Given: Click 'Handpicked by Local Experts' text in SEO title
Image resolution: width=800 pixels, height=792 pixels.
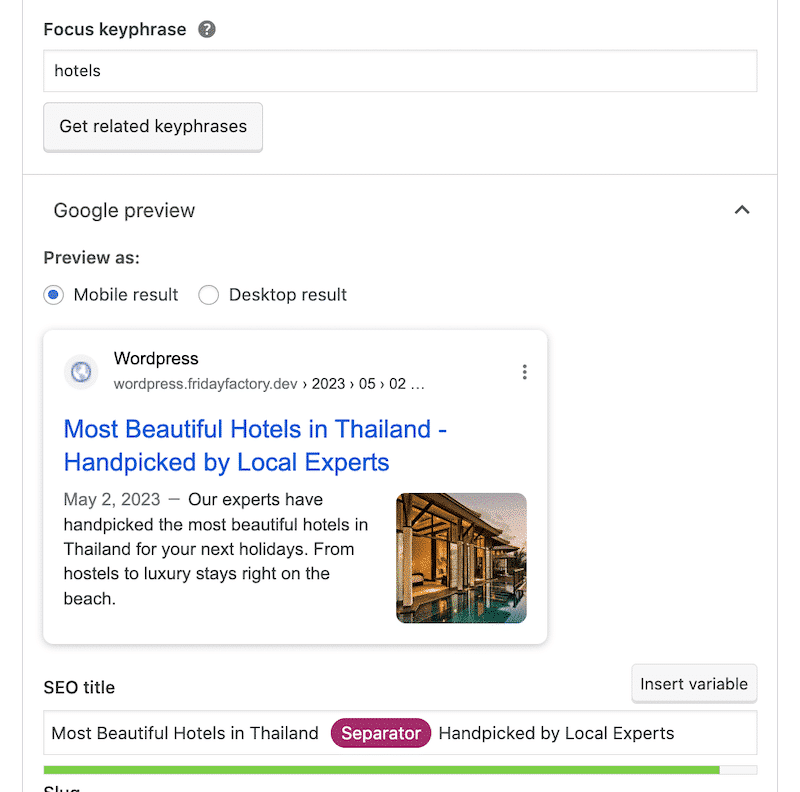Looking at the screenshot, I should tap(556, 733).
